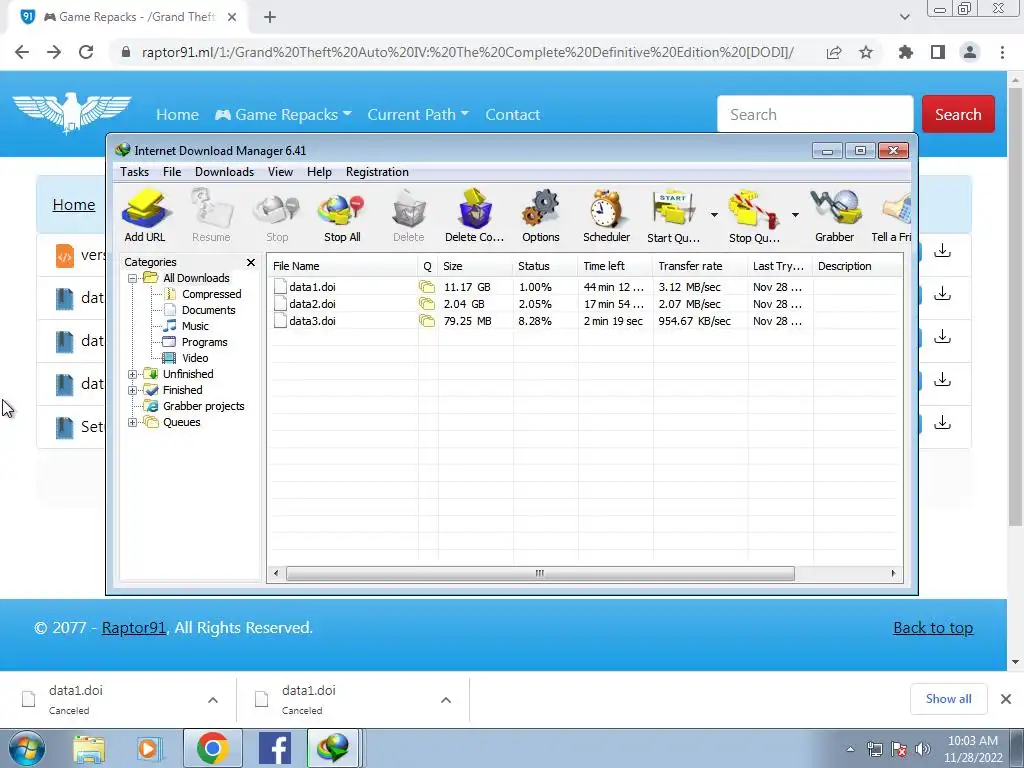
Task: Click the Raptor91 footer link
Action: pyautogui.click(x=134, y=628)
